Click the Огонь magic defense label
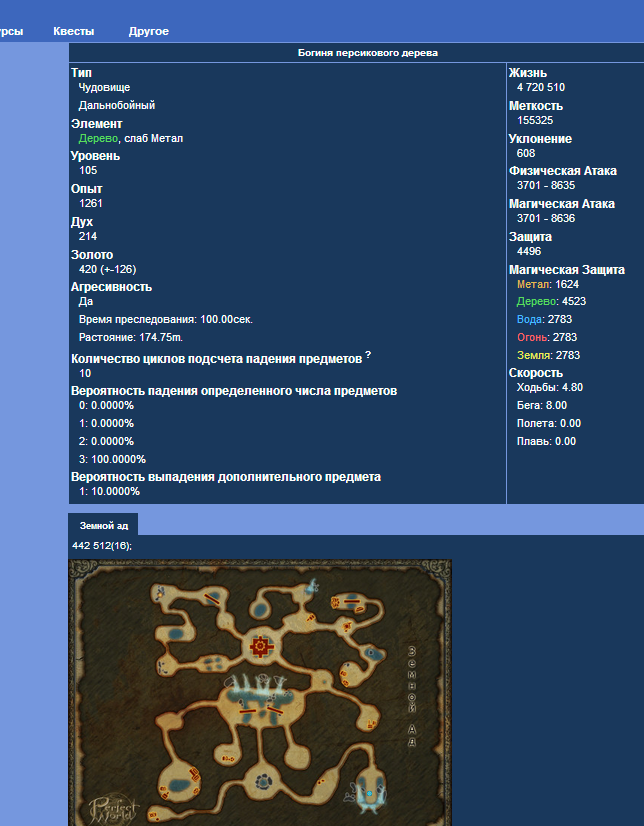 tap(532, 337)
